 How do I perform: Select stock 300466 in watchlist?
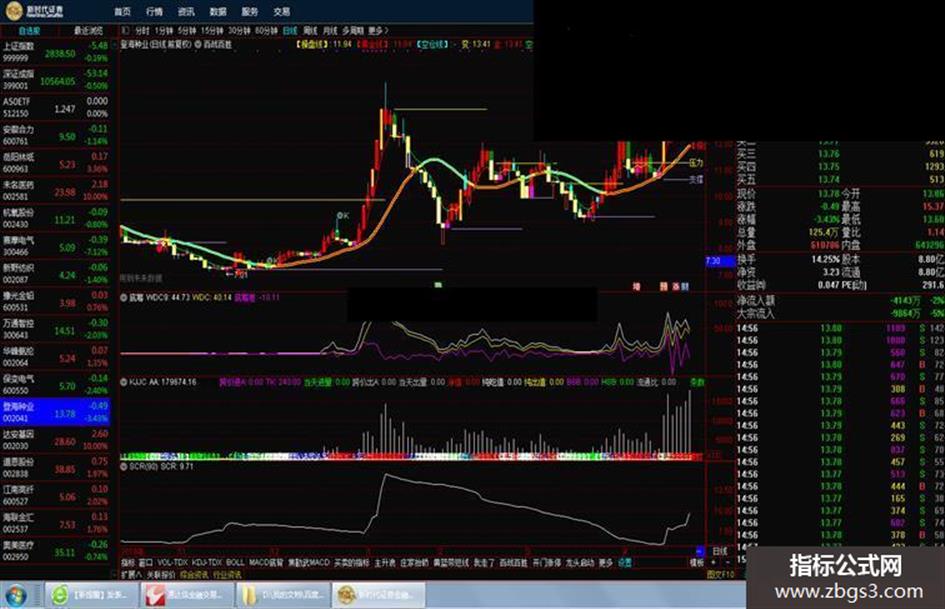55,246
